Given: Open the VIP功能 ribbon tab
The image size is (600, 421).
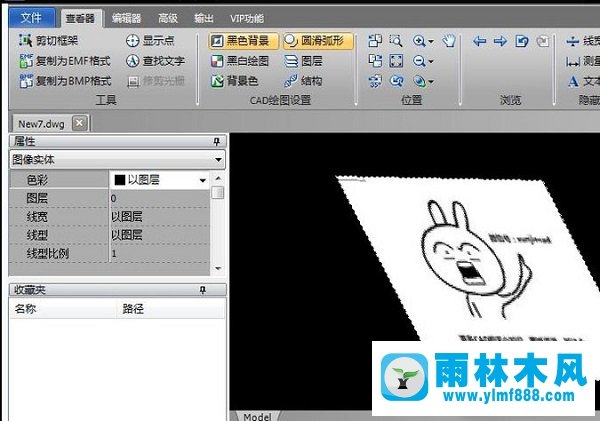Looking at the screenshot, I should pos(247,18).
